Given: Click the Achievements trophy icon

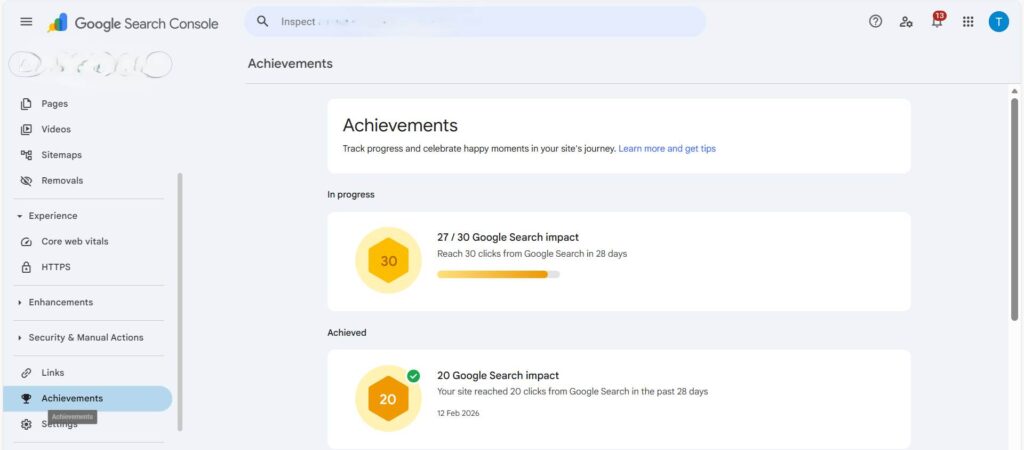Looking at the screenshot, I should pos(26,398).
